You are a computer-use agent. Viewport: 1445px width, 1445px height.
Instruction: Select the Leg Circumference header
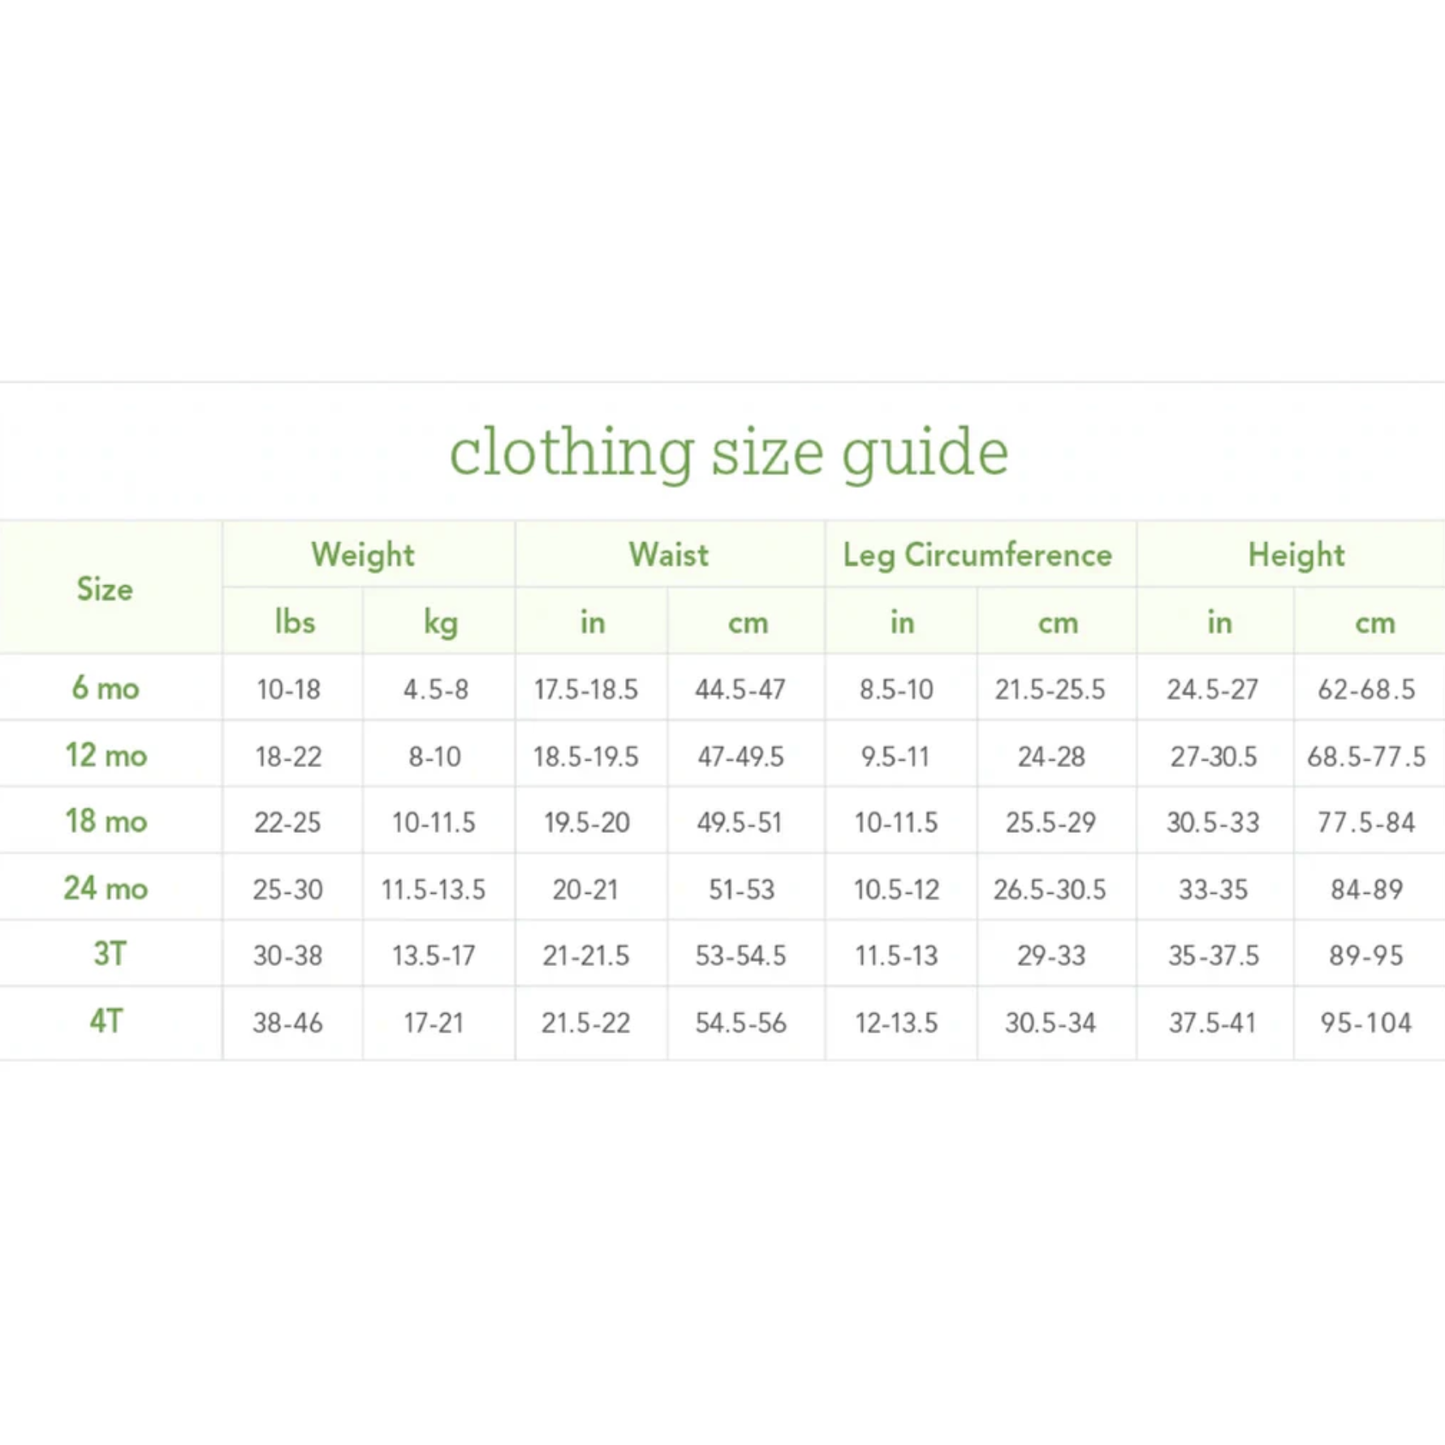pyautogui.click(x=977, y=555)
